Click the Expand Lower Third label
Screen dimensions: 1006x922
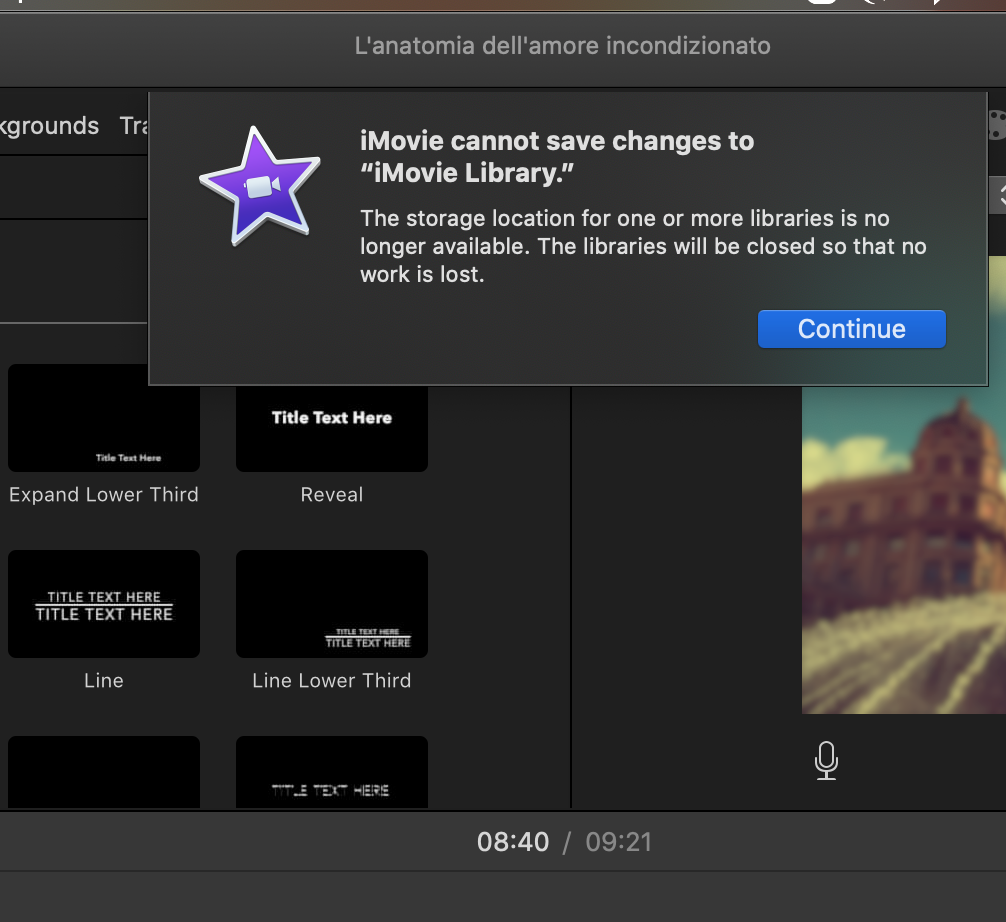point(103,495)
